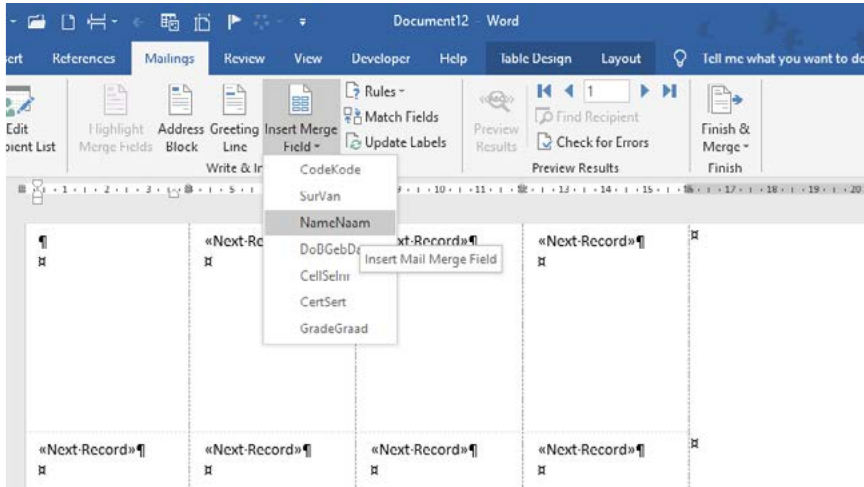Select the CellSelnr merge field
Viewport: 864px width, 487px height.
330,275
